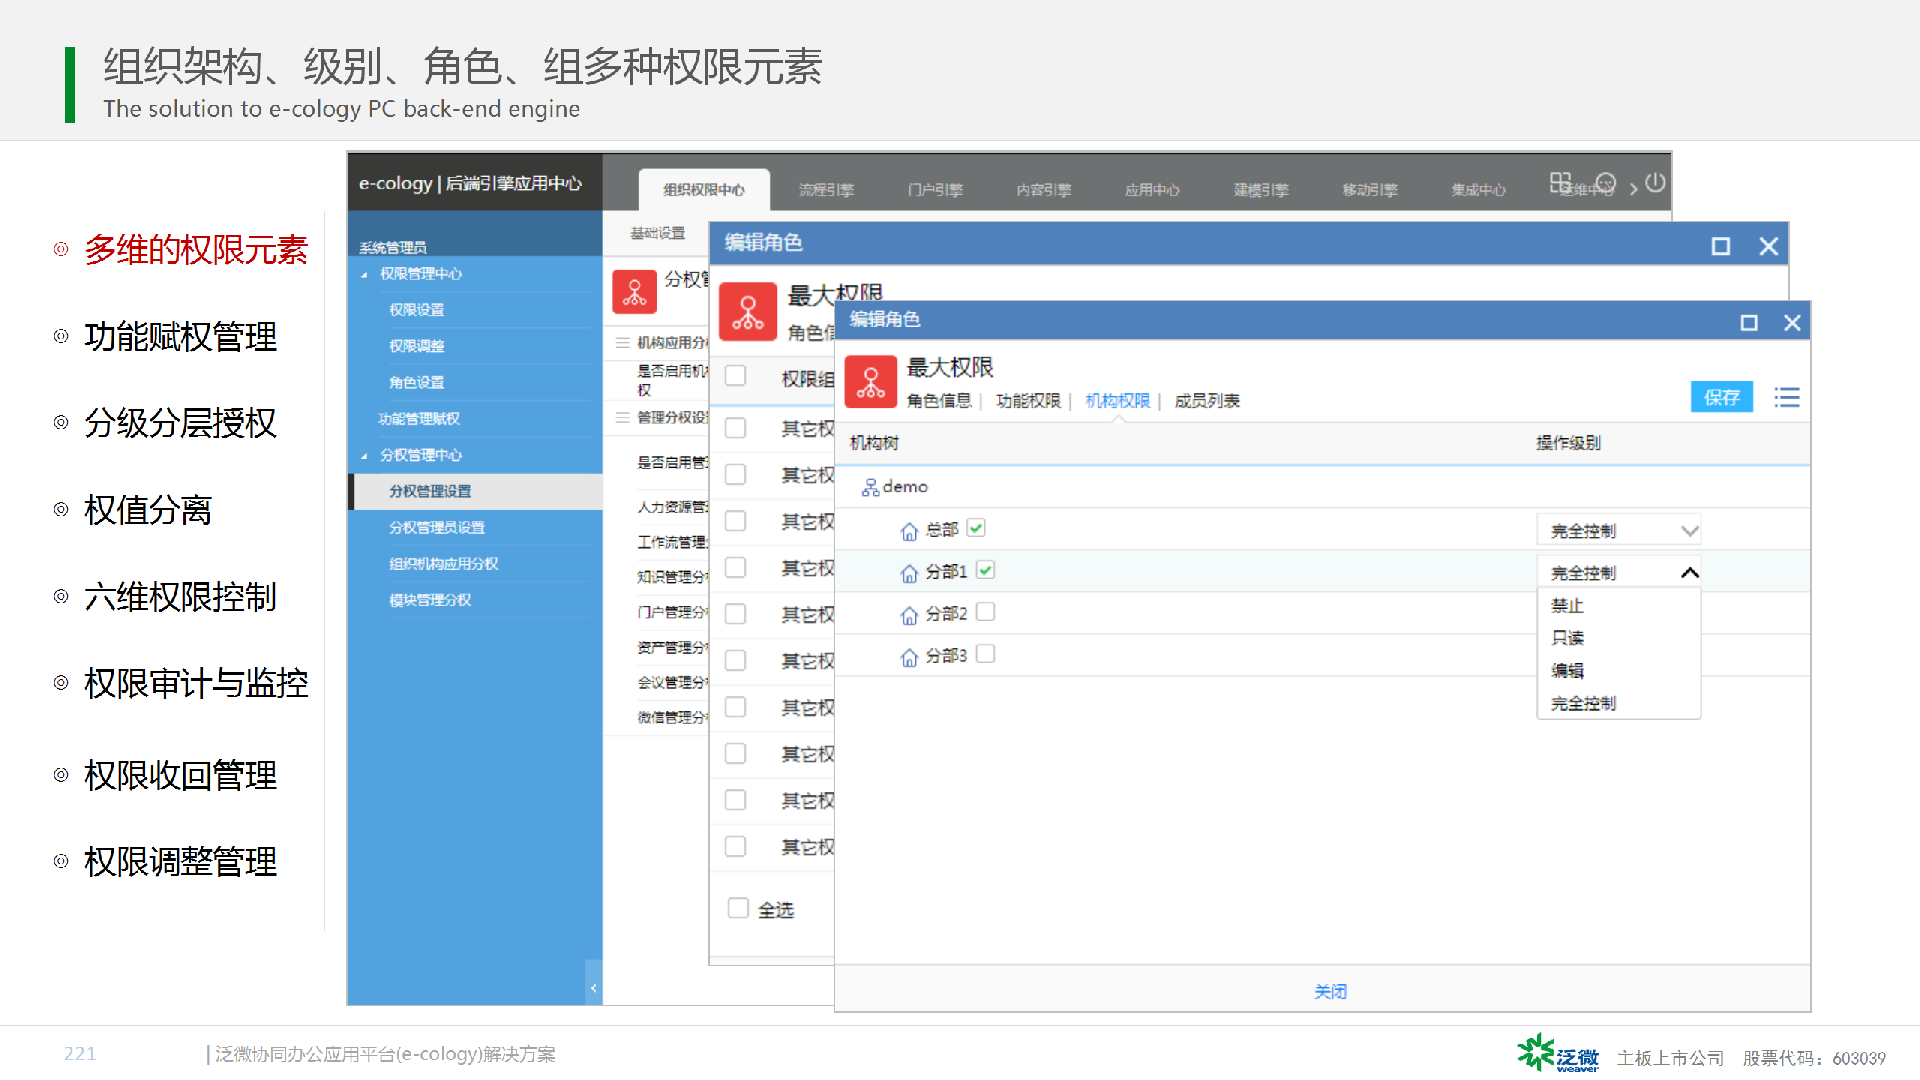This screenshot has width=1920, height=1080.
Task: Open the 机构权限 tab in front dialog
Action: (x=1118, y=401)
